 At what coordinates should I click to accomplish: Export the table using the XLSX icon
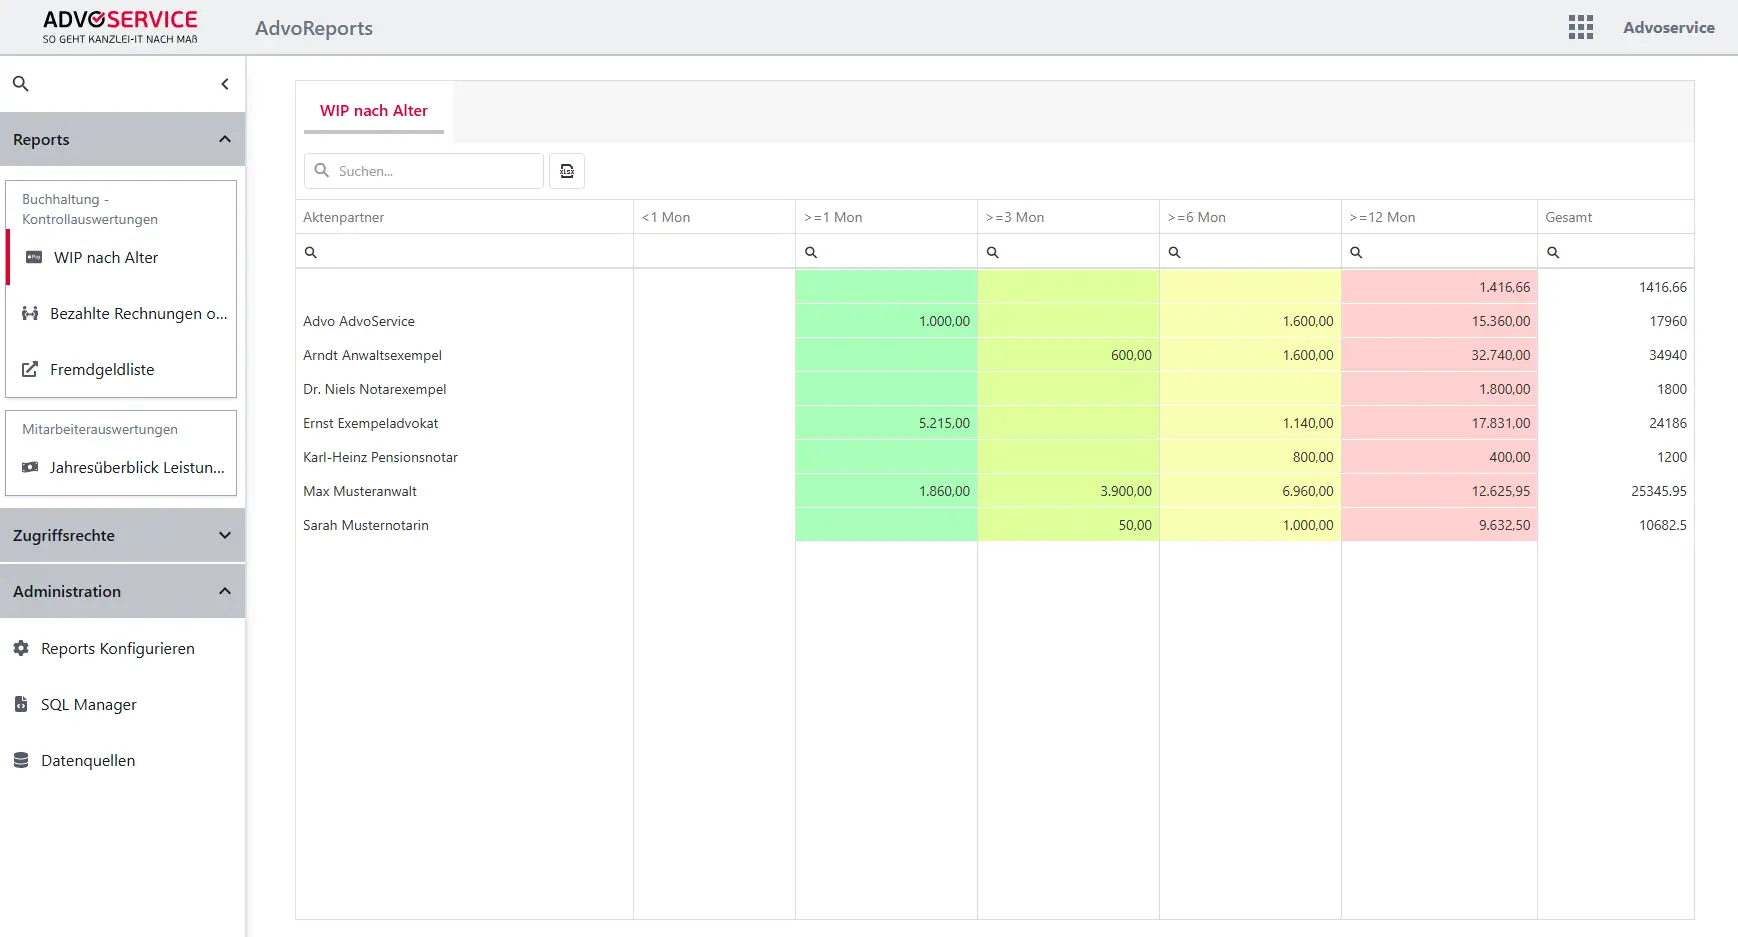coord(567,171)
